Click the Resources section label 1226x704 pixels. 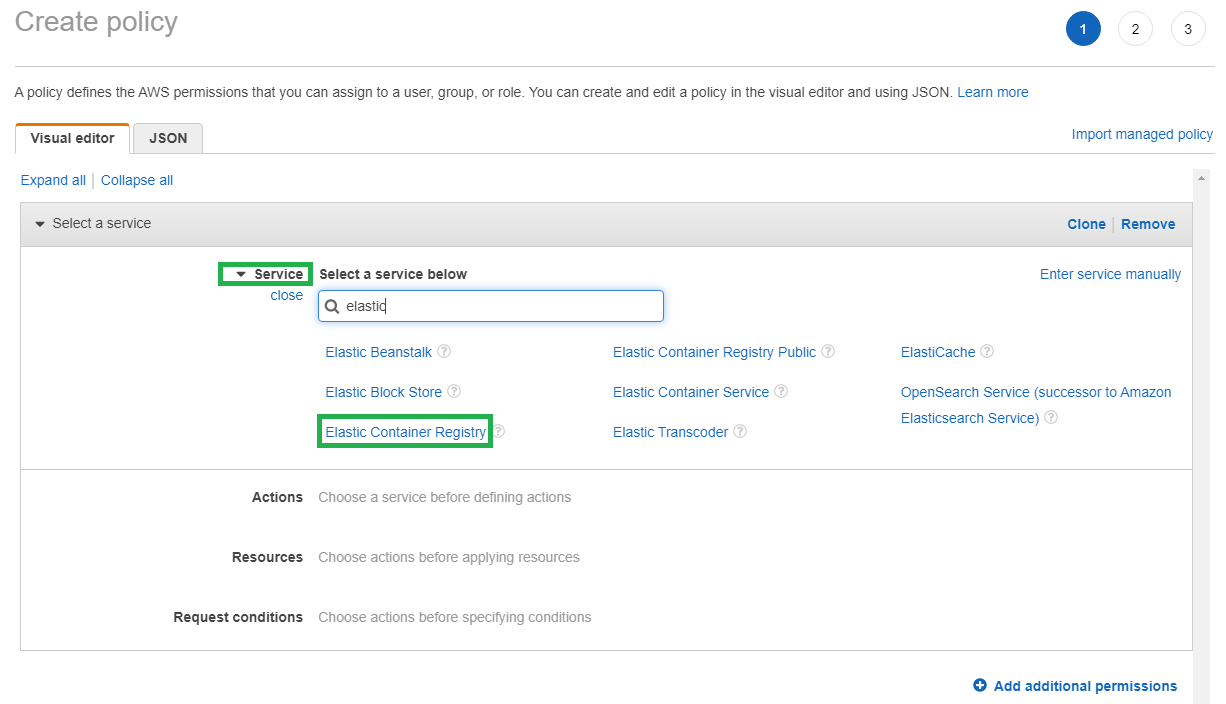click(x=267, y=557)
